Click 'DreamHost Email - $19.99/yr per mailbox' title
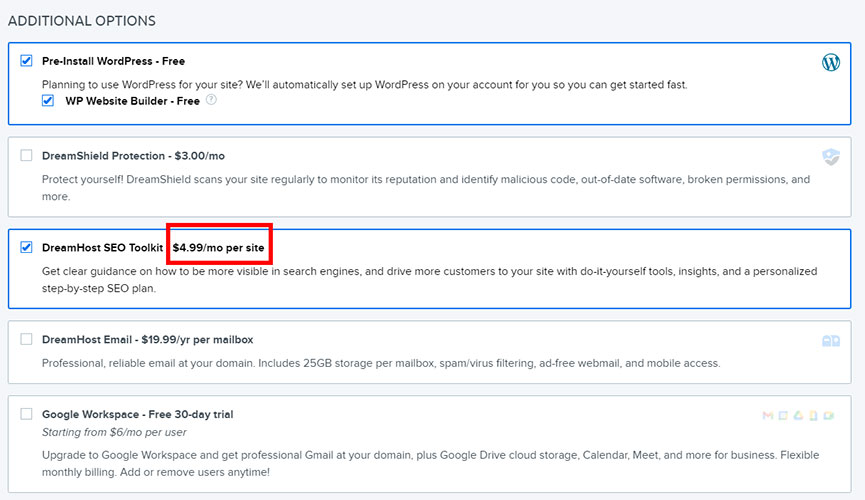The width and height of the screenshot is (865, 500). [147, 340]
